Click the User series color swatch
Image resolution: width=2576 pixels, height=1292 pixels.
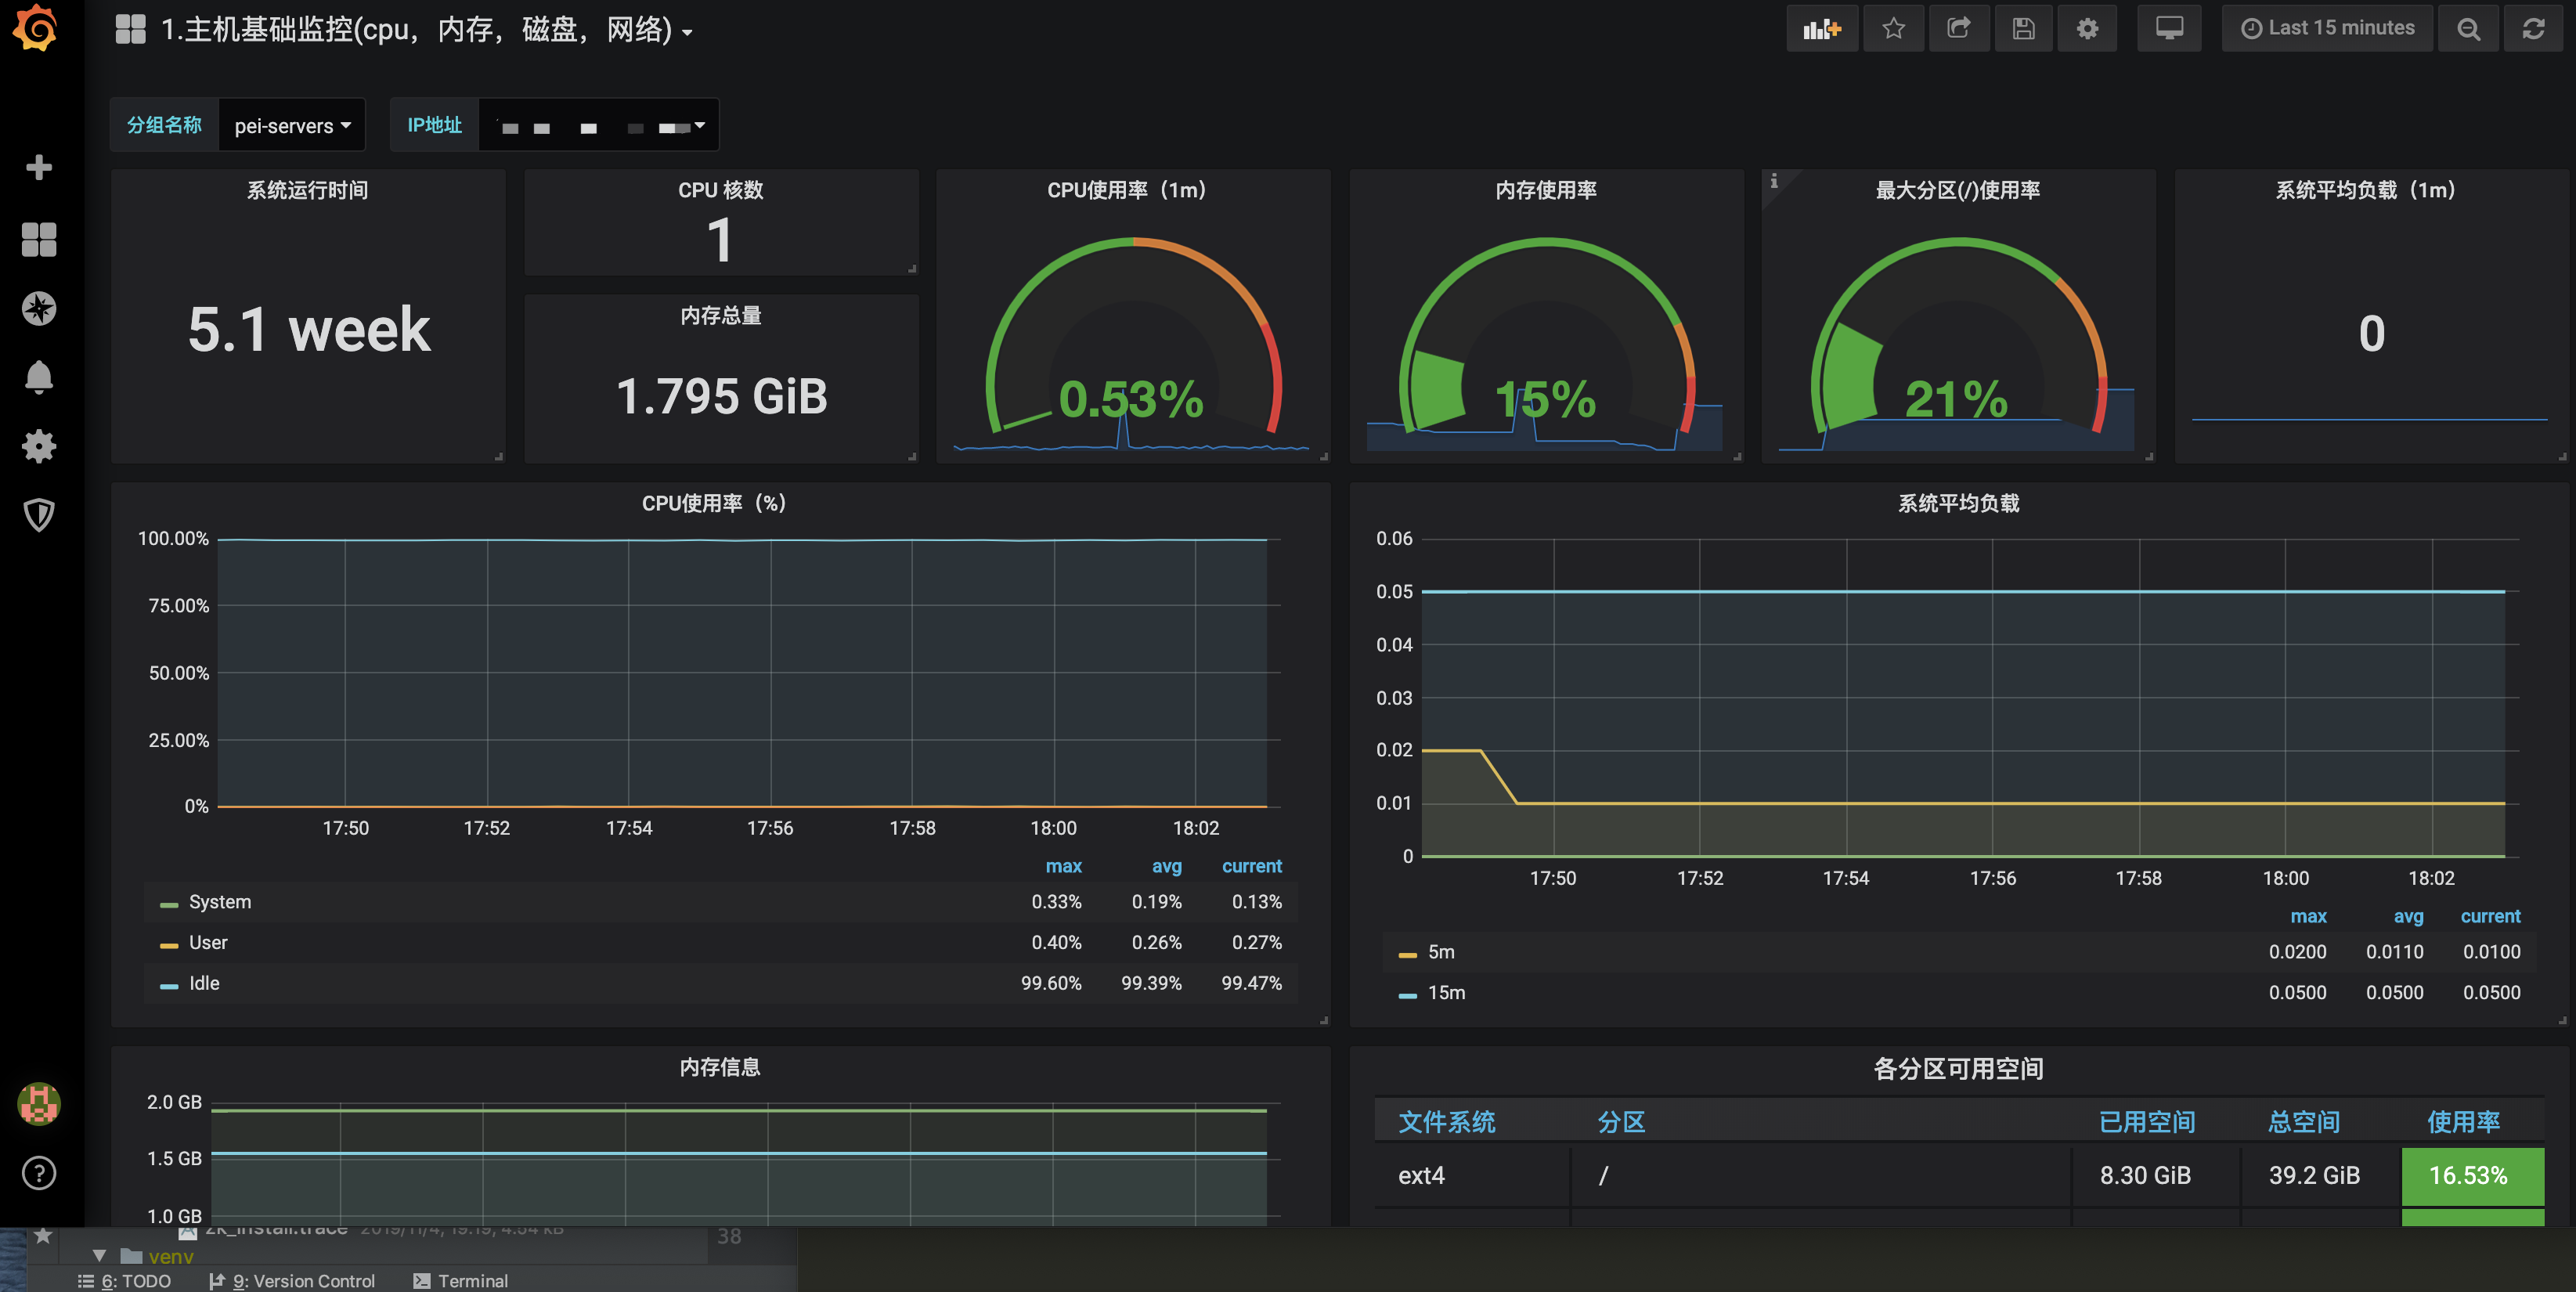(x=169, y=945)
